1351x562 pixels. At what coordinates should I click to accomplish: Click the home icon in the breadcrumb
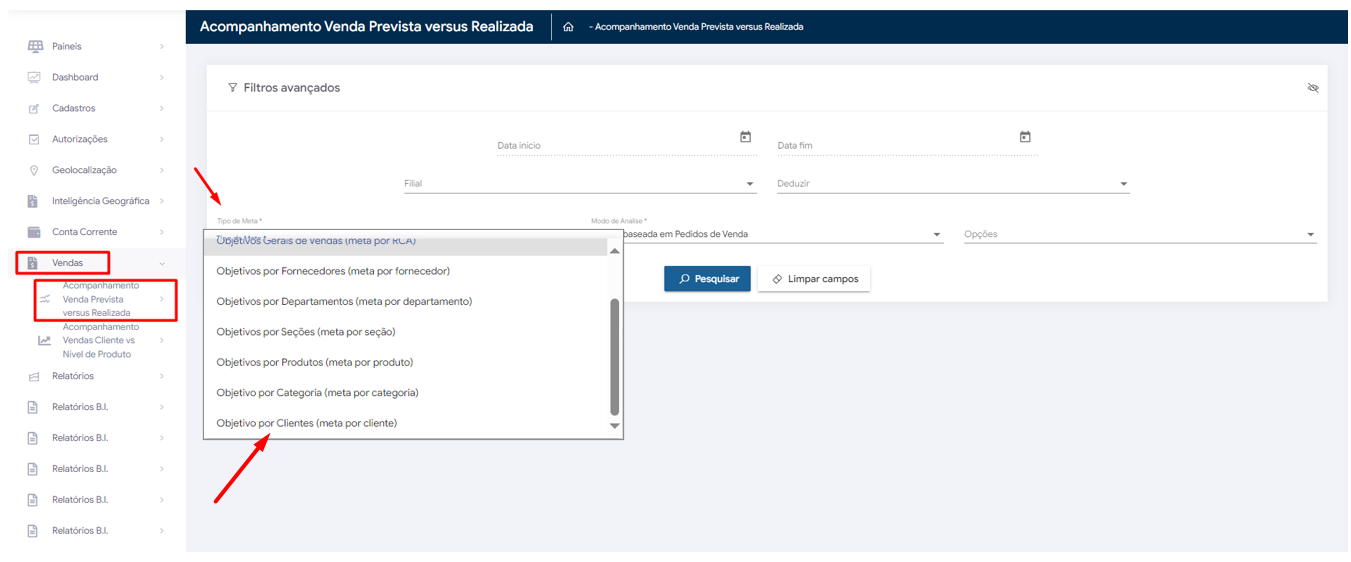(568, 27)
